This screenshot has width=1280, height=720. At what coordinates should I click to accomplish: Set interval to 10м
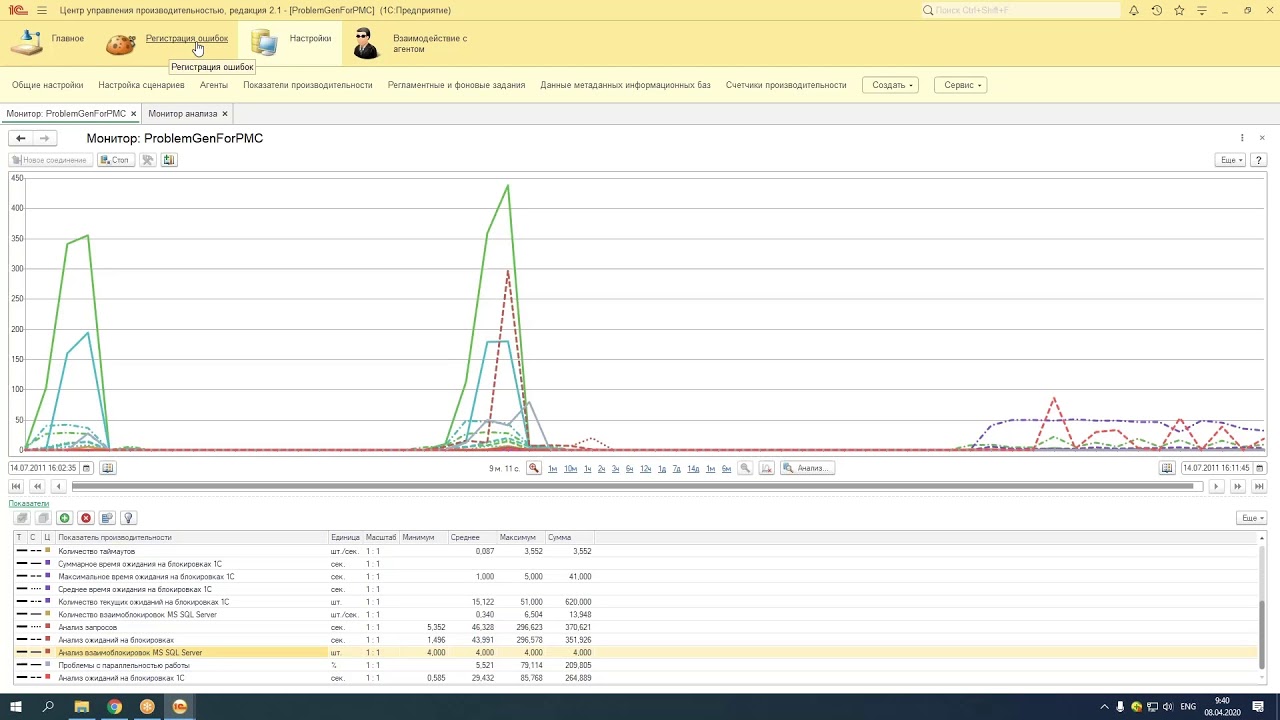tap(570, 469)
